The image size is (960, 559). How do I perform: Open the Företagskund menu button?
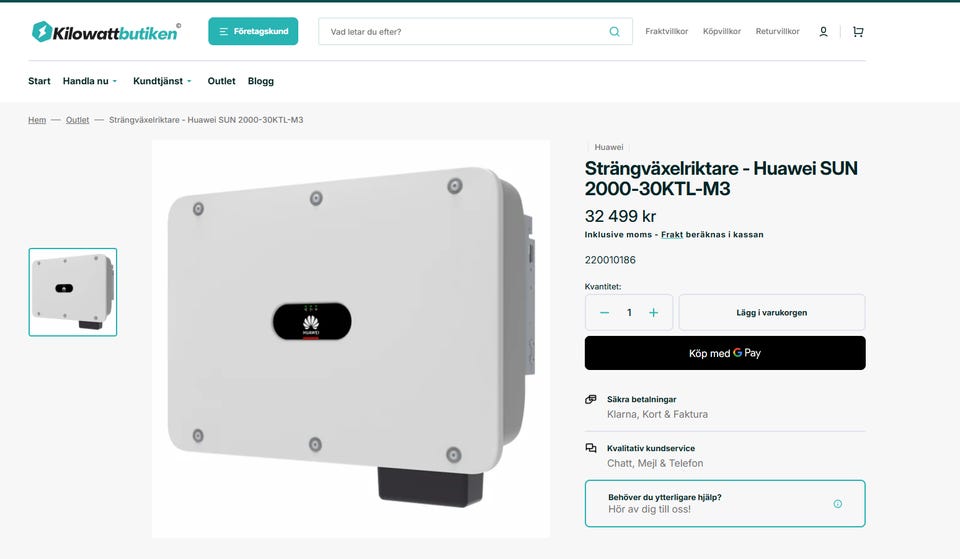tap(253, 31)
